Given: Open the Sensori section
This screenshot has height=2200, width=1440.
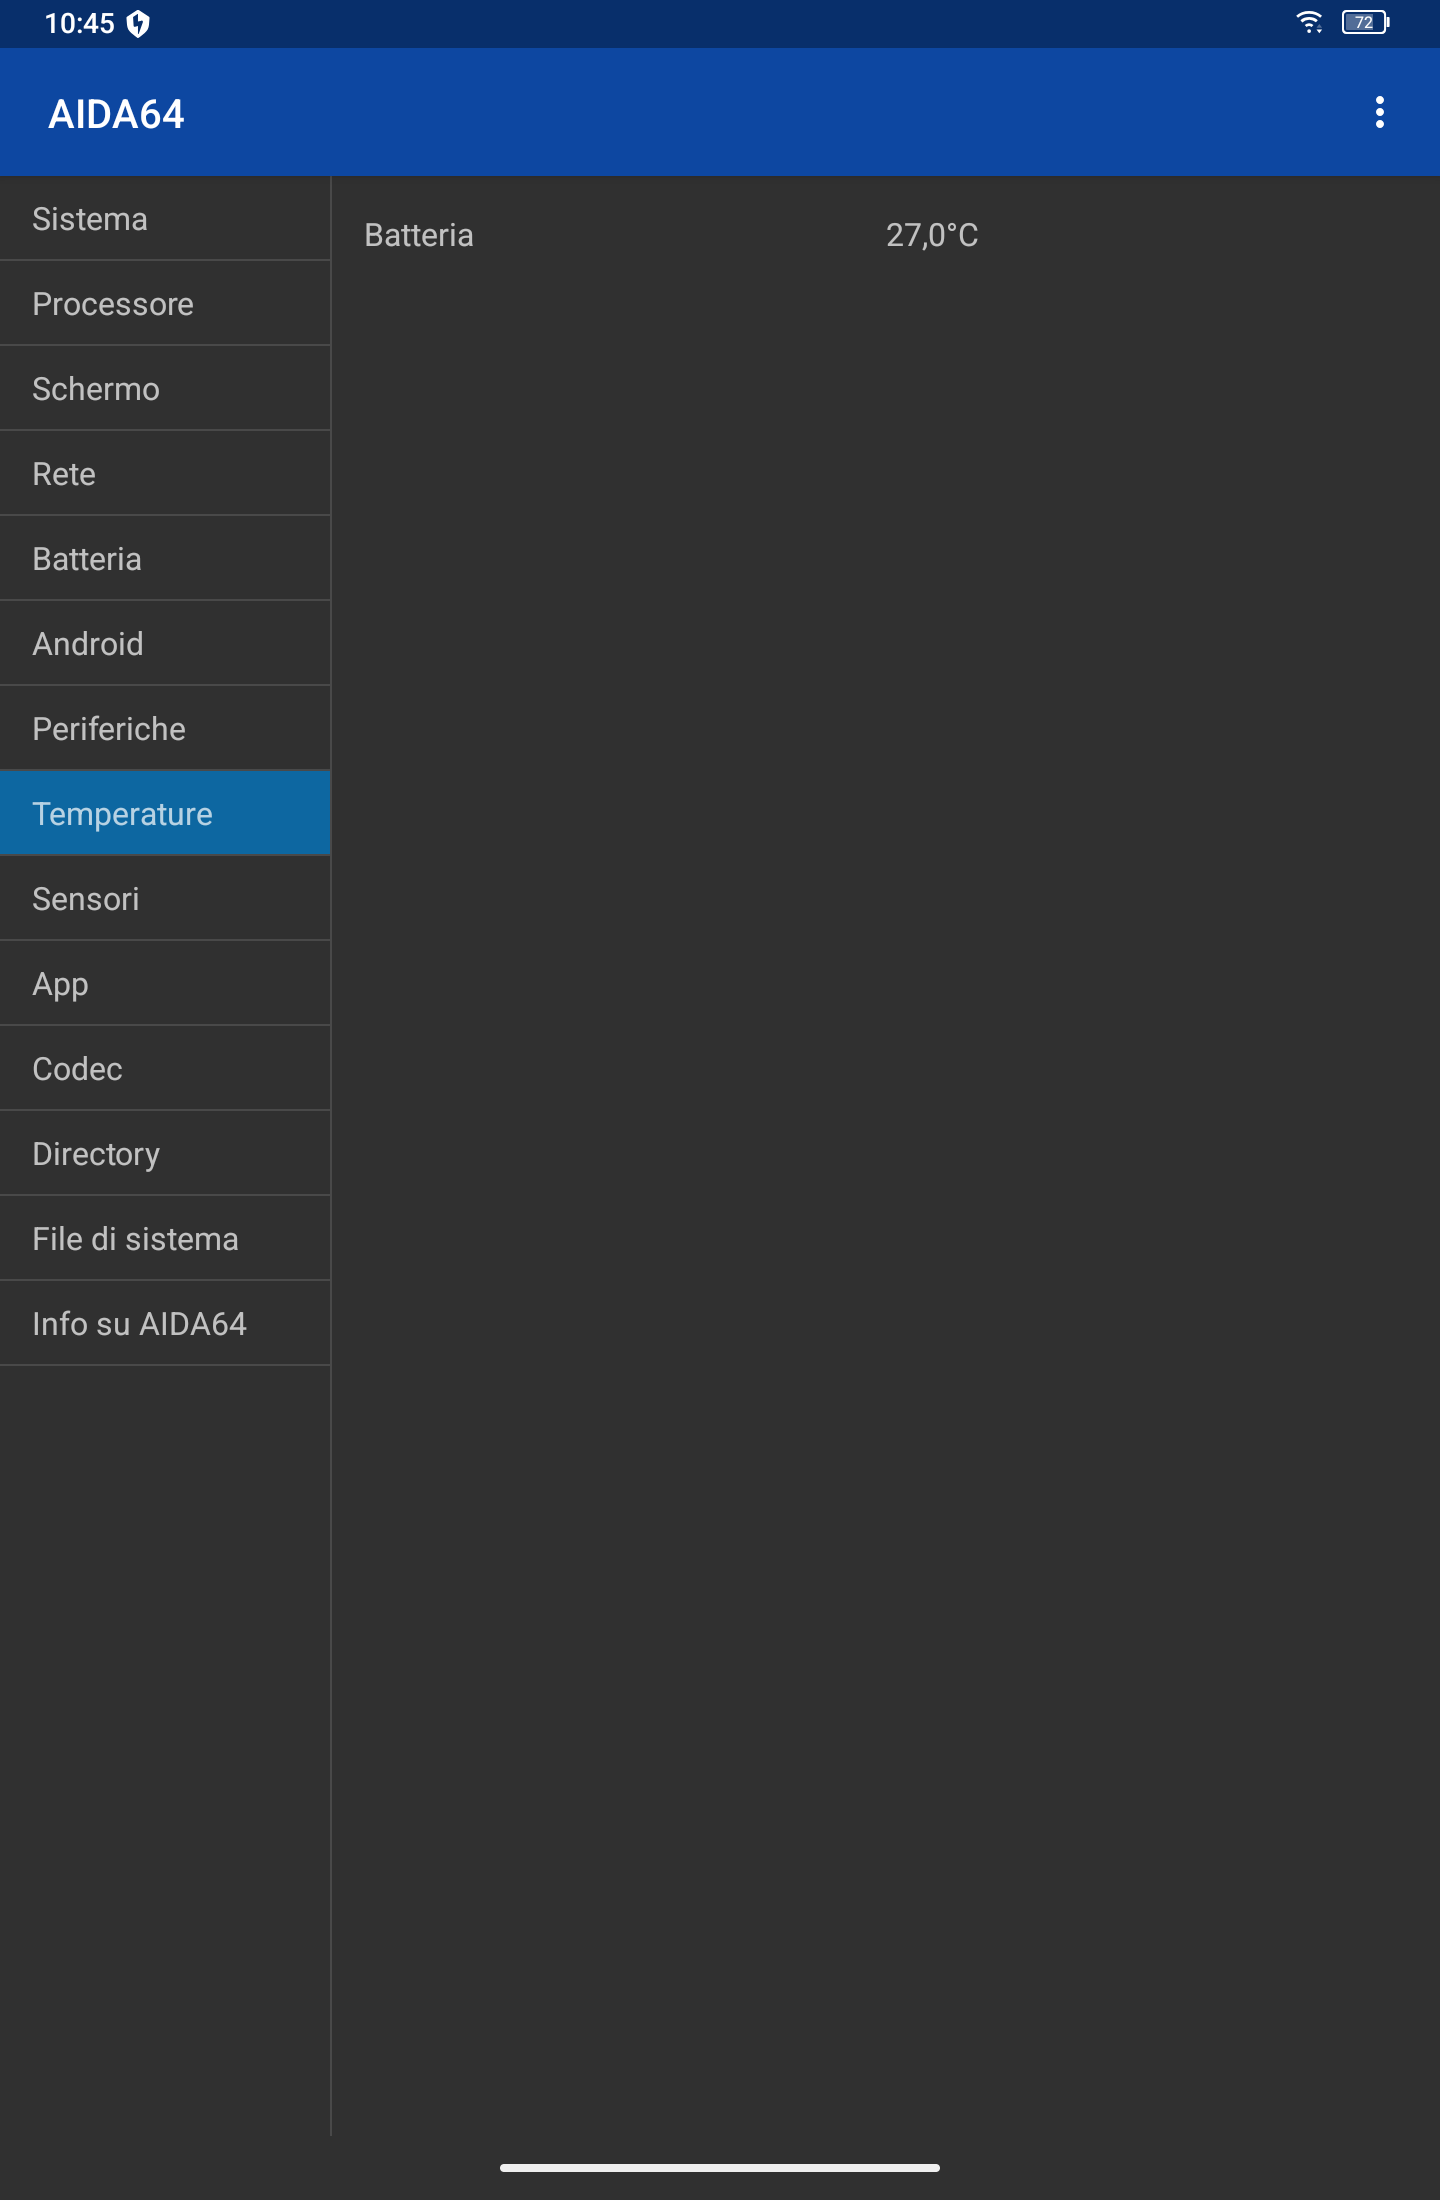Looking at the screenshot, I should (165, 899).
